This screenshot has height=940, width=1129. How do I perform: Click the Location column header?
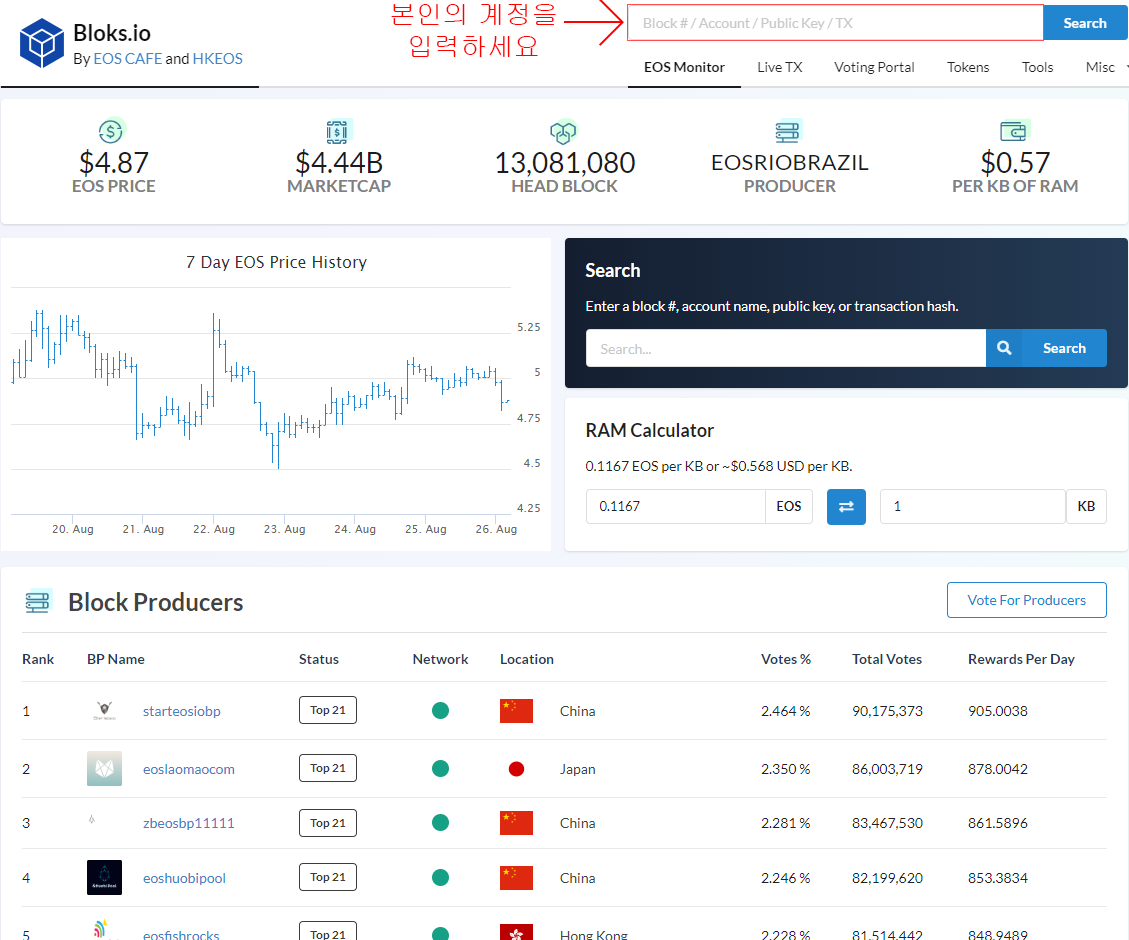click(527, 659)
